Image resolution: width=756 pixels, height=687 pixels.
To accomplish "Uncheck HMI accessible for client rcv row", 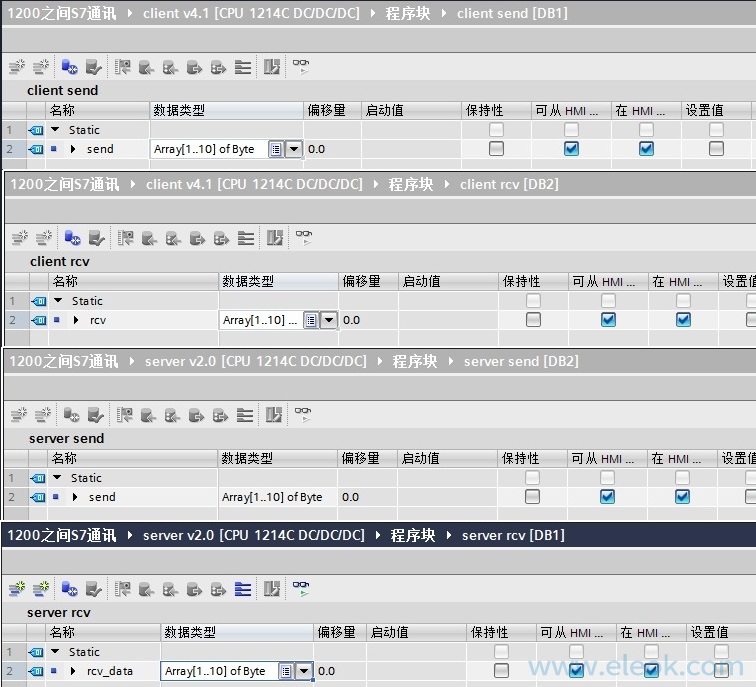I will click(608, 320).
